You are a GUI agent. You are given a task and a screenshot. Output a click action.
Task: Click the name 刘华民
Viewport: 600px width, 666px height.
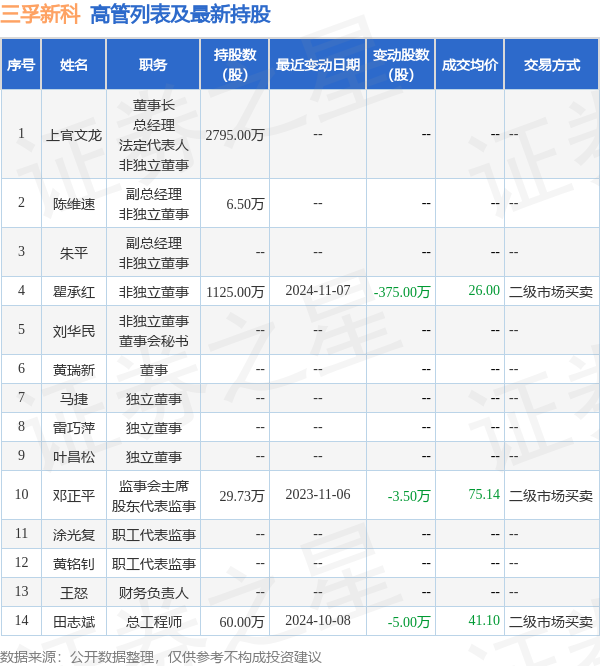(x=74, y=331)
